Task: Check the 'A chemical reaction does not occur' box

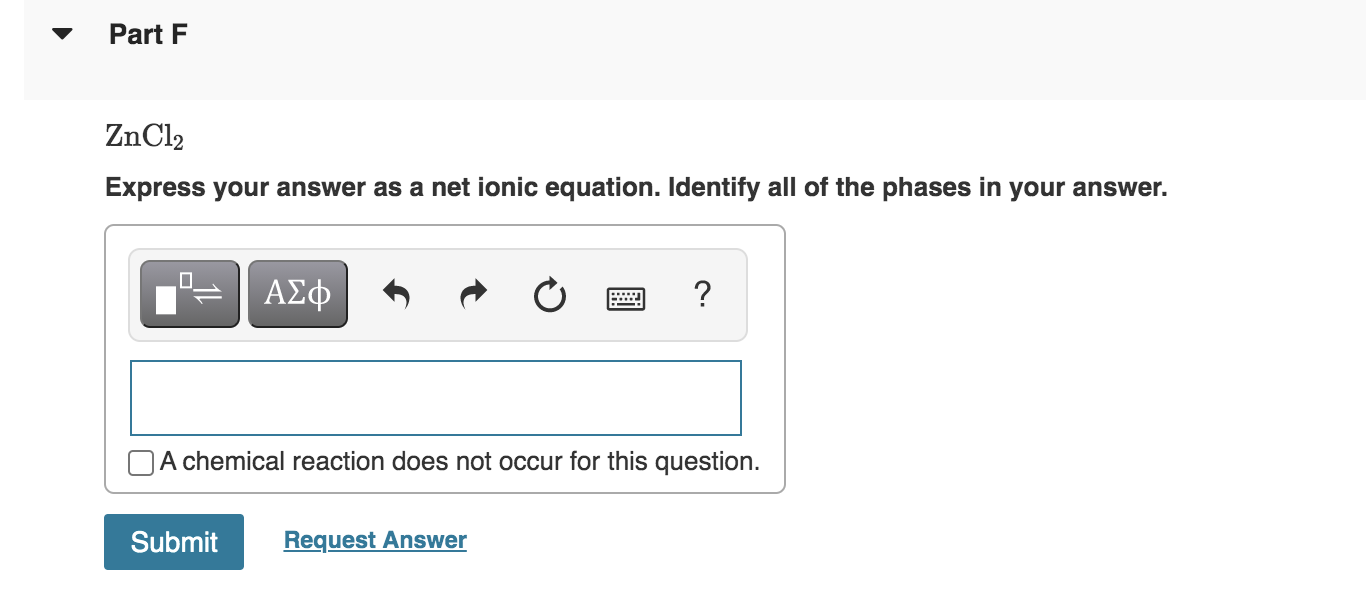Action: point(140,462)
